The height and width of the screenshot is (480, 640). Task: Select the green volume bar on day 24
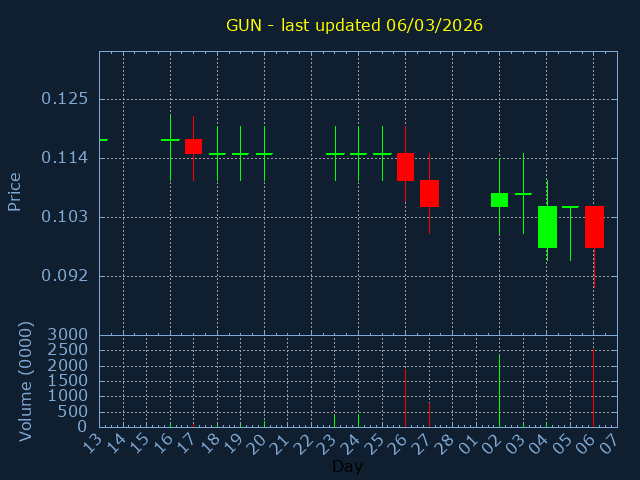click(358, 420)
